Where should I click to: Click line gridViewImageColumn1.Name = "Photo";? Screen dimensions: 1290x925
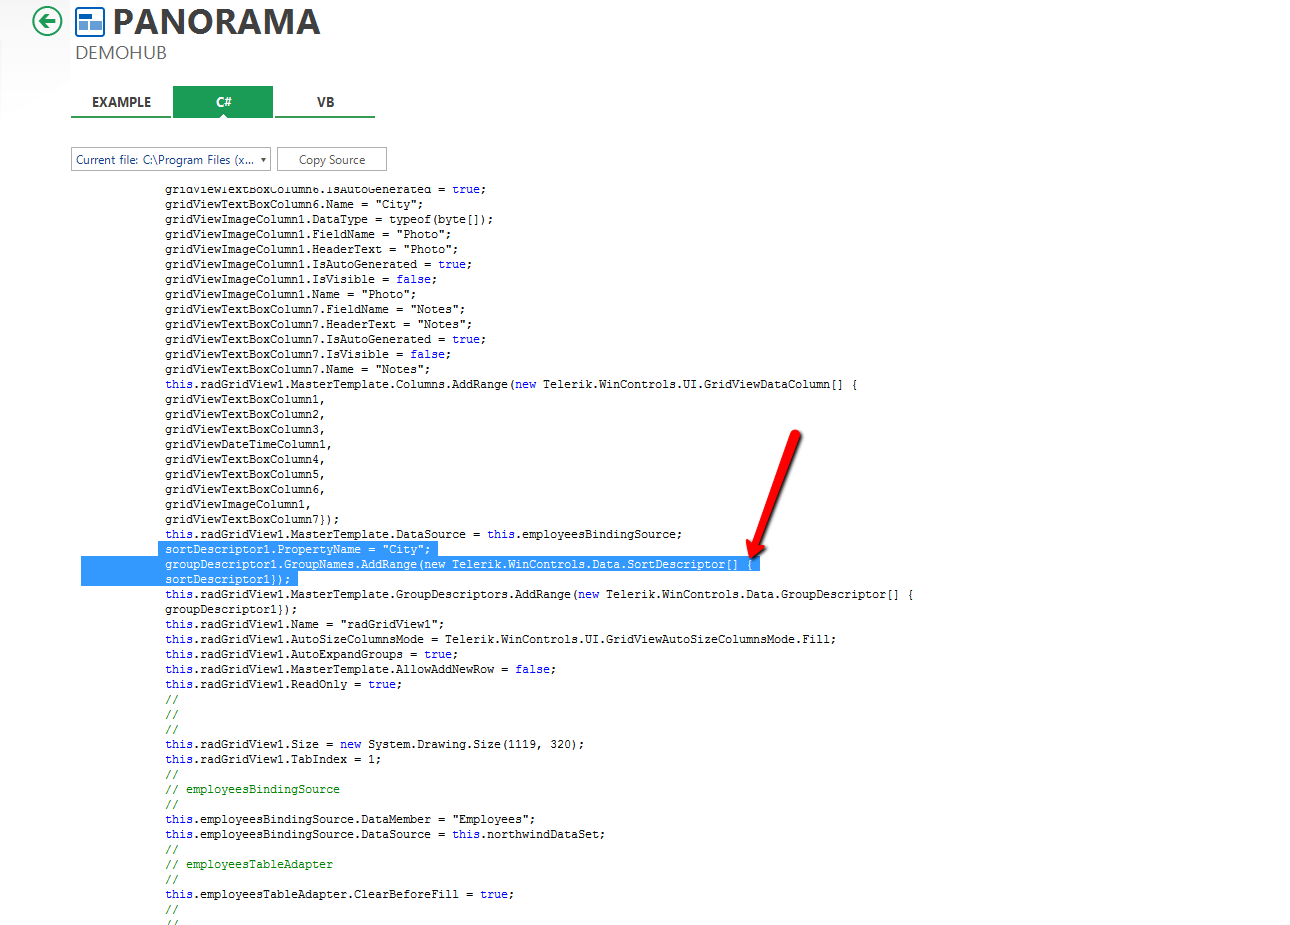291,294
